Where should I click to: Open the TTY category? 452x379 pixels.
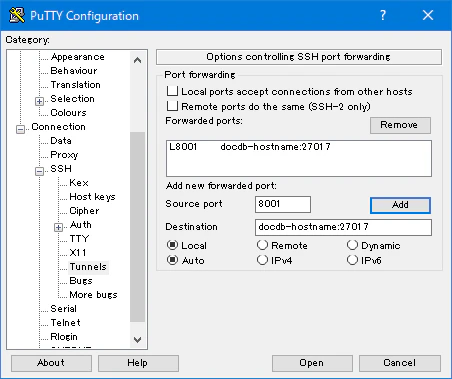(79, 239)
